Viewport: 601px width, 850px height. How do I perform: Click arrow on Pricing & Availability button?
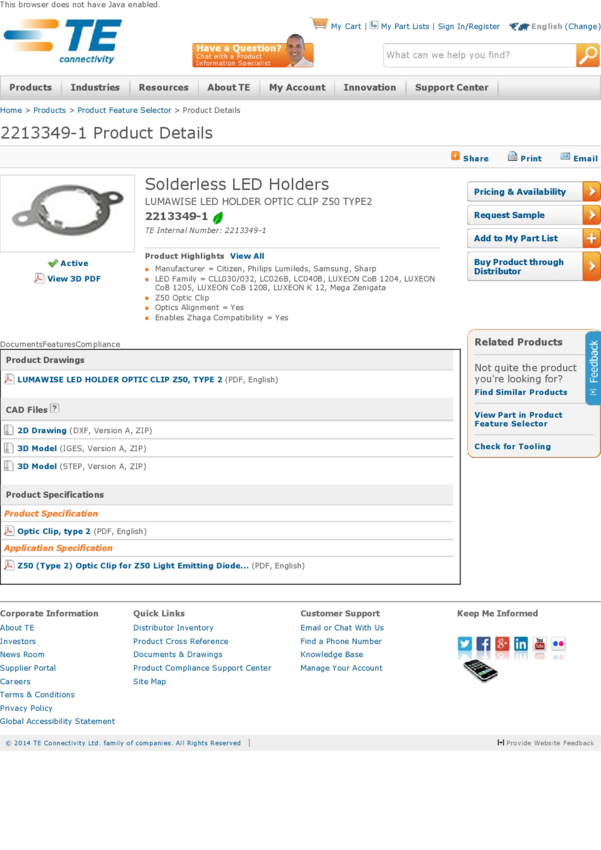tap(591, 191)
